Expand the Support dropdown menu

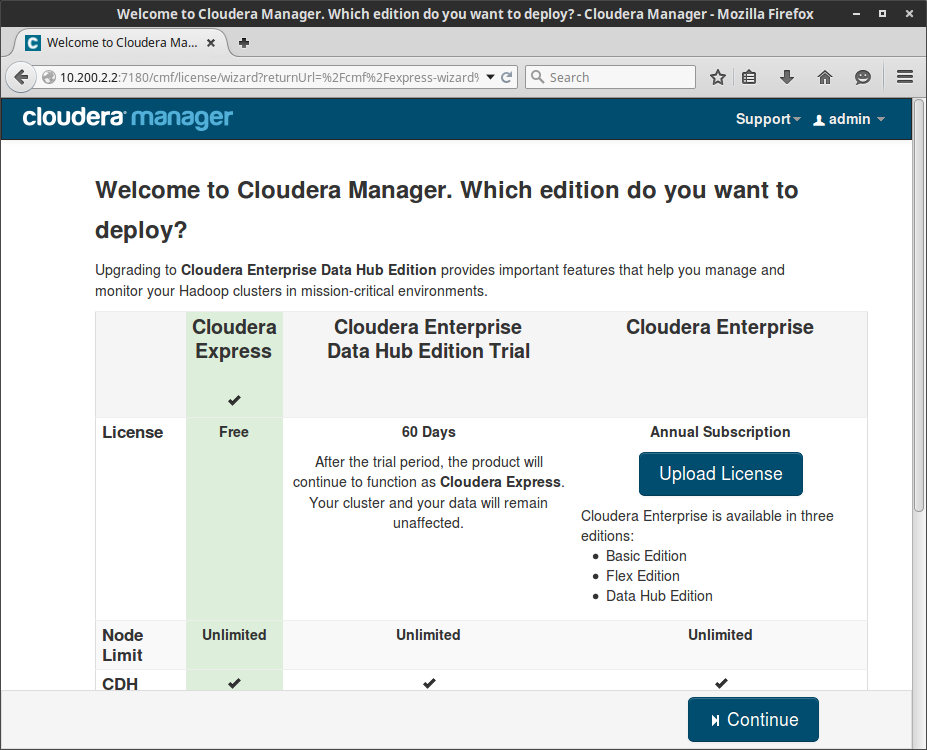pyautogui.click(x=768, y=119)
